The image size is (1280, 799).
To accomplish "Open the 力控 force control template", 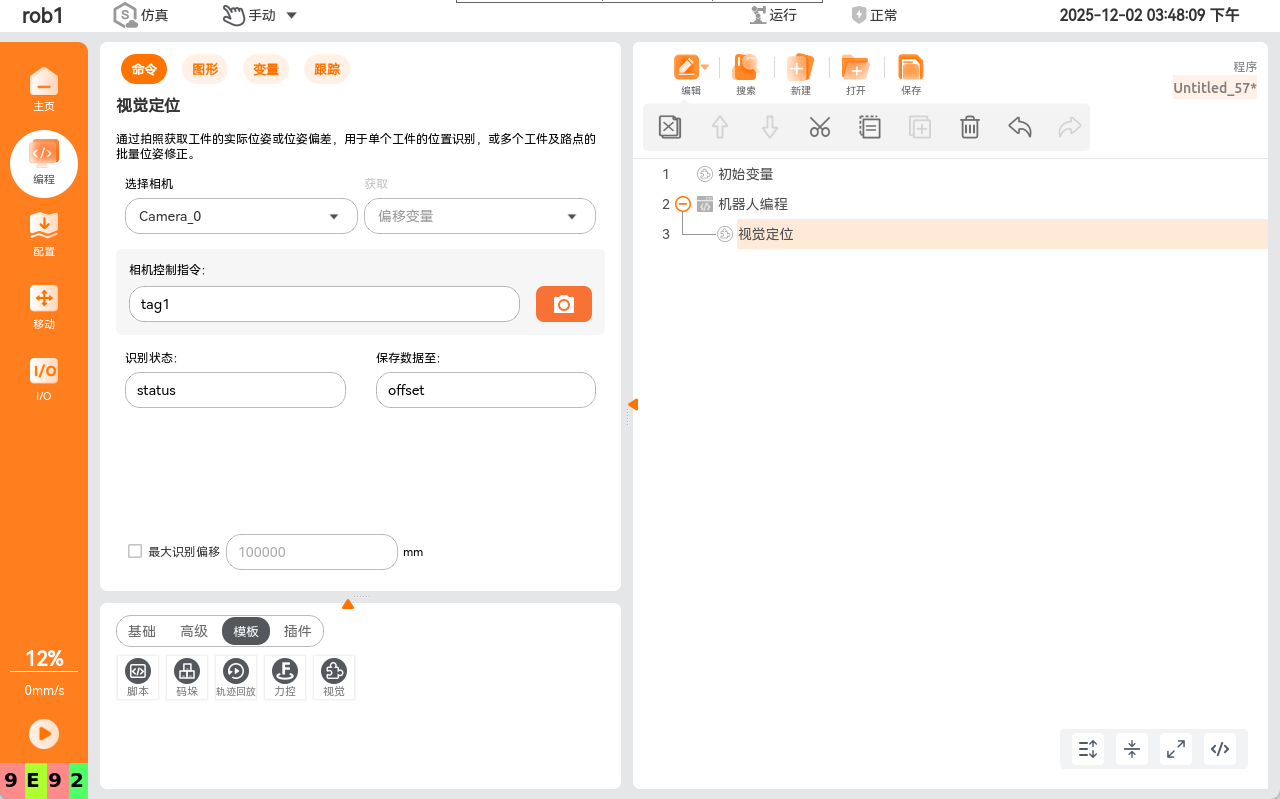I will pos(285,677).
